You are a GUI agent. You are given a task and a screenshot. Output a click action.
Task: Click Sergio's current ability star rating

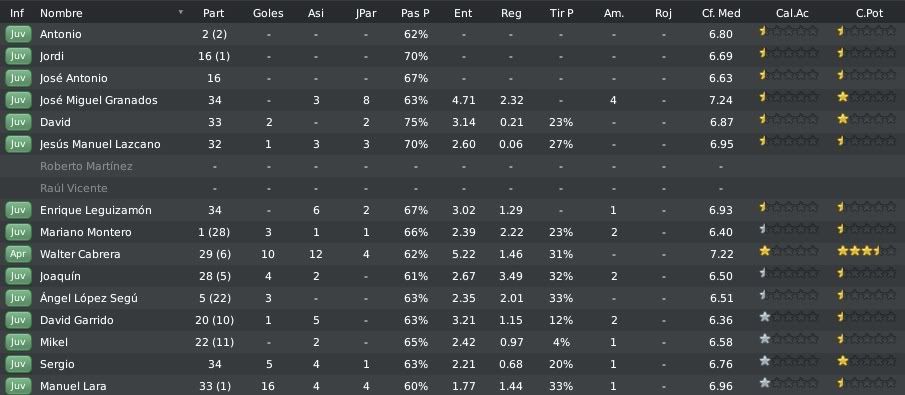pyautogui.click(x=788, y=362)
